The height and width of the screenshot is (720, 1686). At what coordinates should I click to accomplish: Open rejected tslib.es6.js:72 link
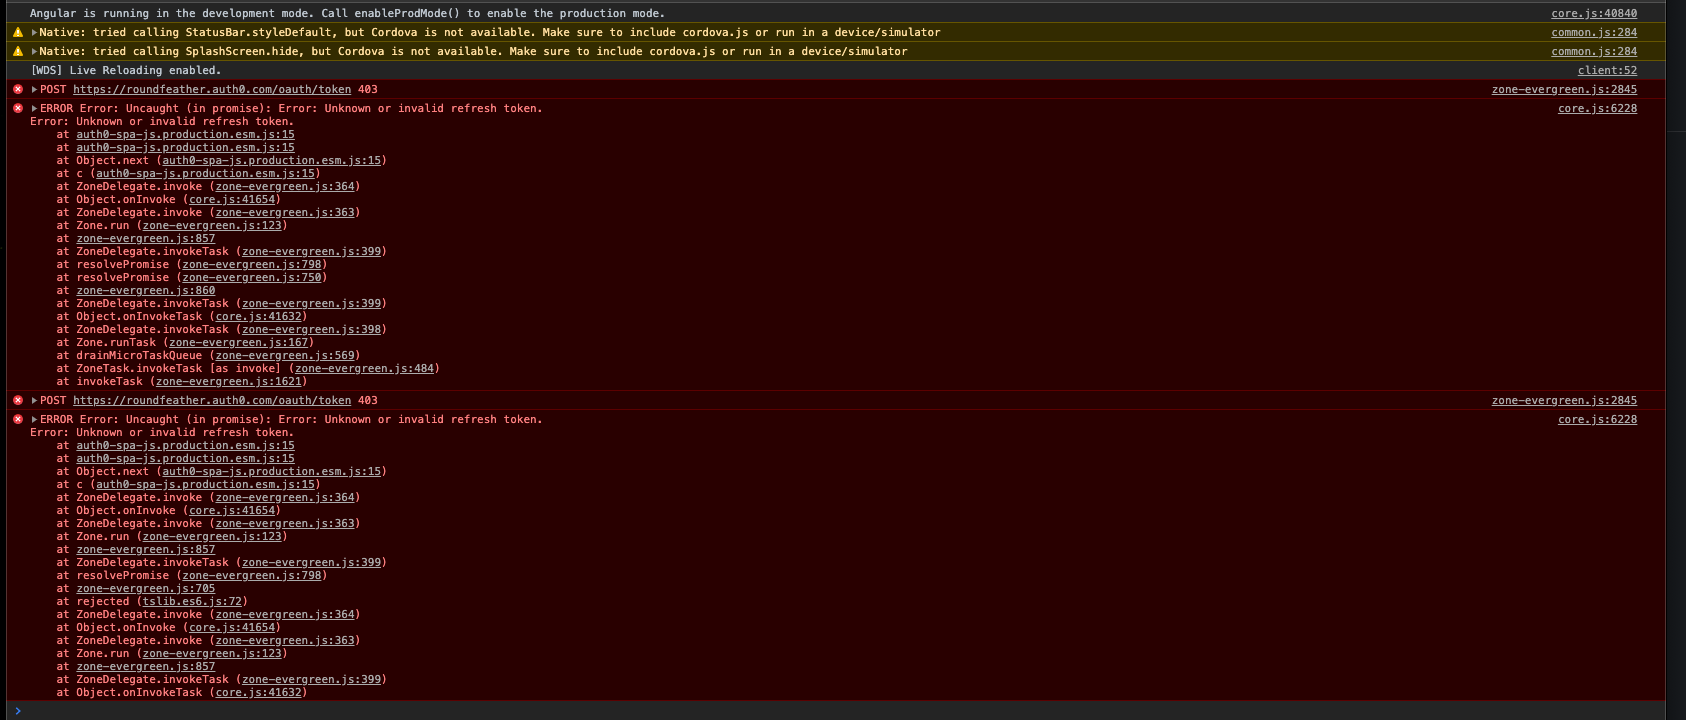click(x=192, y=601)
